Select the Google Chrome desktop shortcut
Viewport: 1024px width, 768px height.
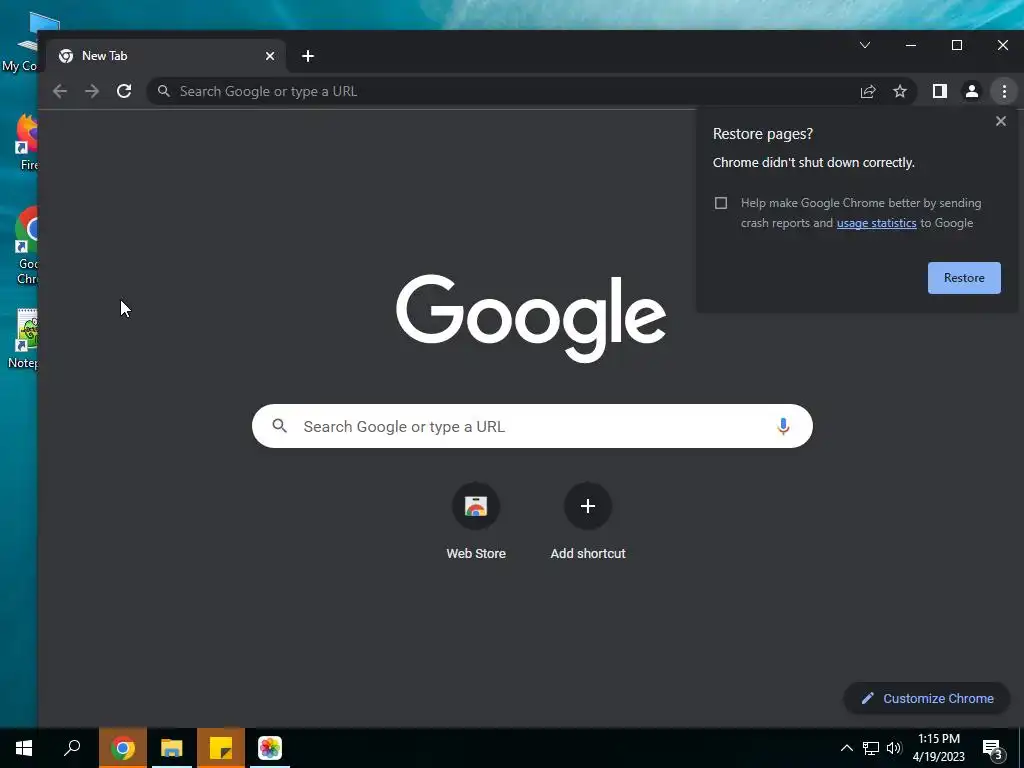click(26, 246)
